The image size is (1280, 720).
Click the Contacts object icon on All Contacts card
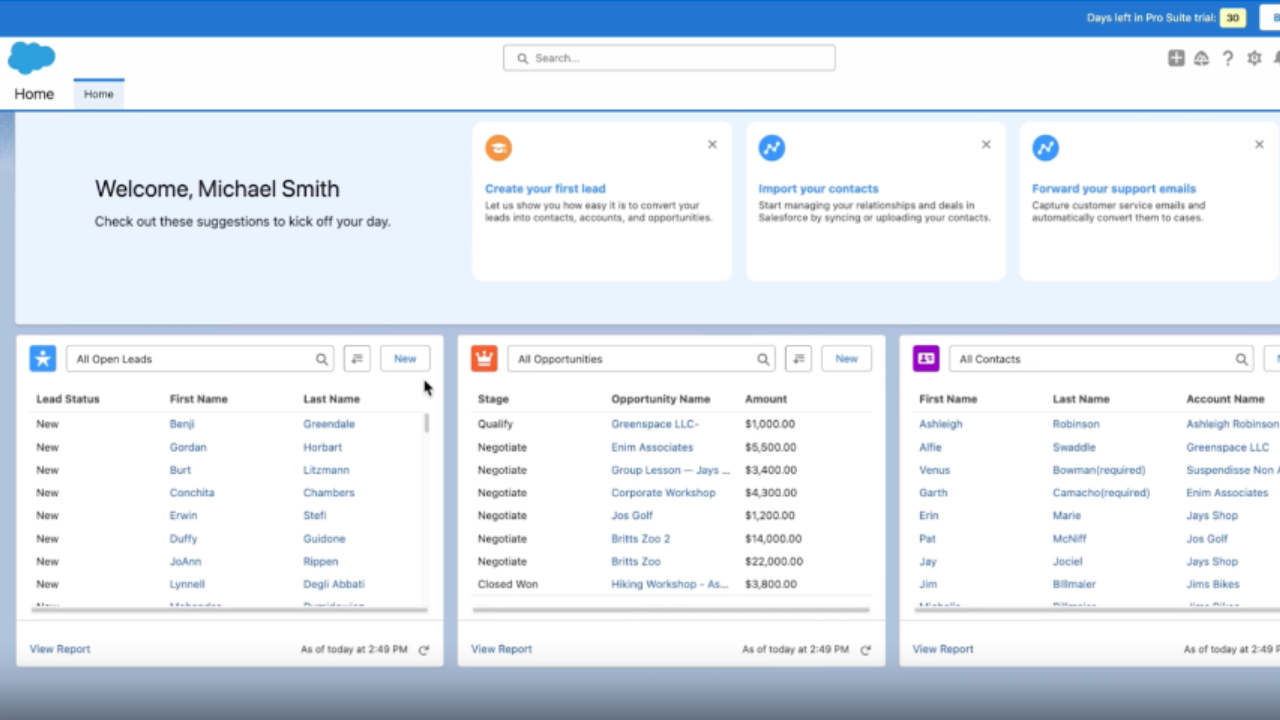[925, 358]
